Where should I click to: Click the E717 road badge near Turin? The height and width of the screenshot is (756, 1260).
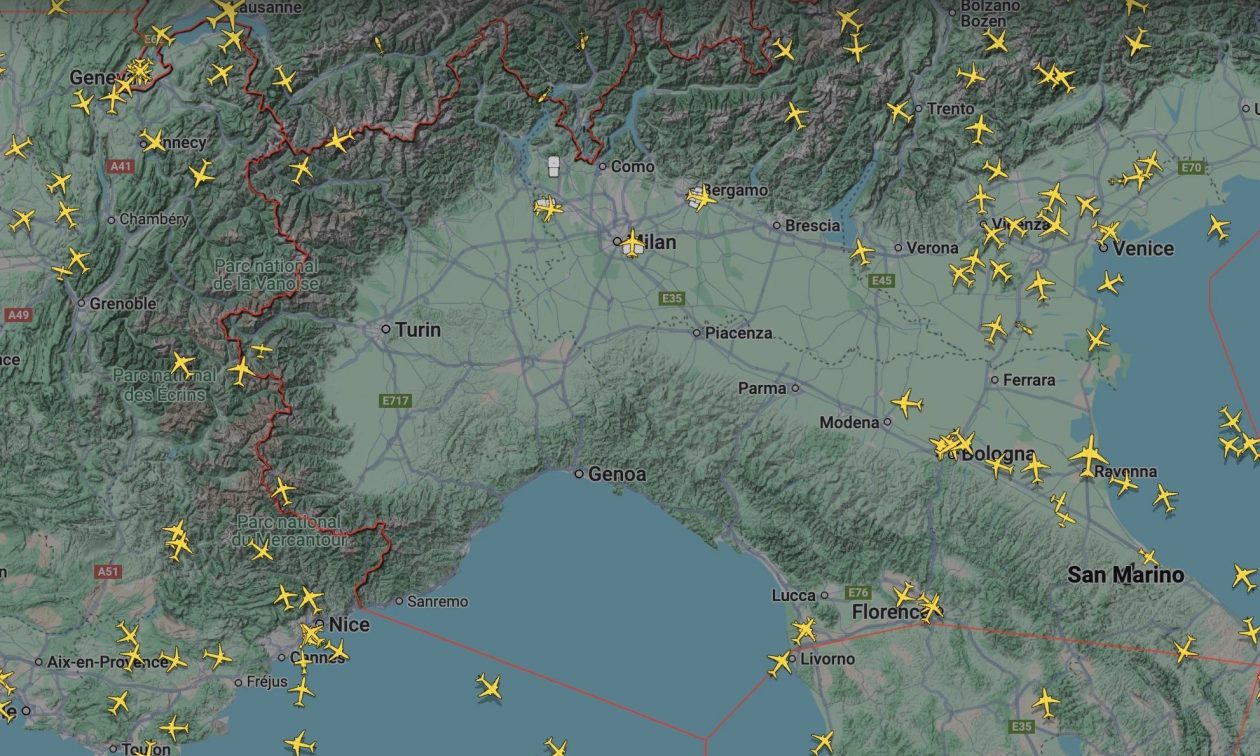396,401
